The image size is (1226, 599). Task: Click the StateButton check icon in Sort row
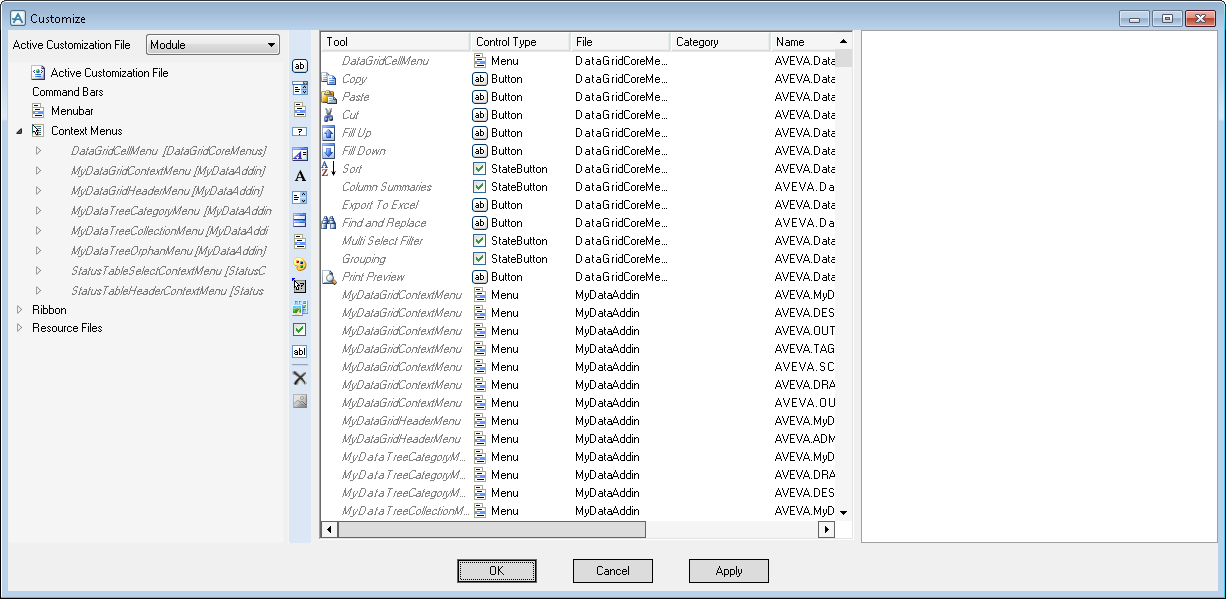(480, 169)
